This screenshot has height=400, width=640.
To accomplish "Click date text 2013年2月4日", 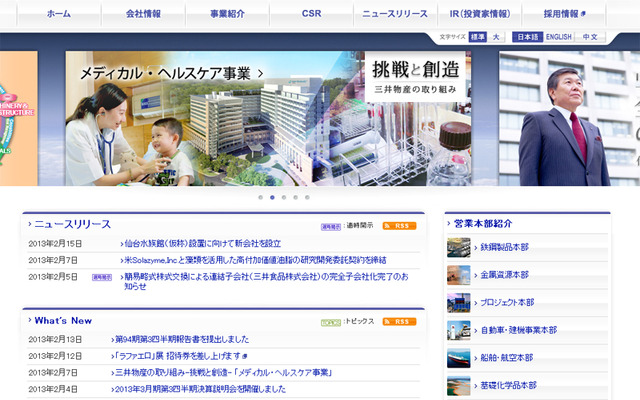I will tap(53, 389).
